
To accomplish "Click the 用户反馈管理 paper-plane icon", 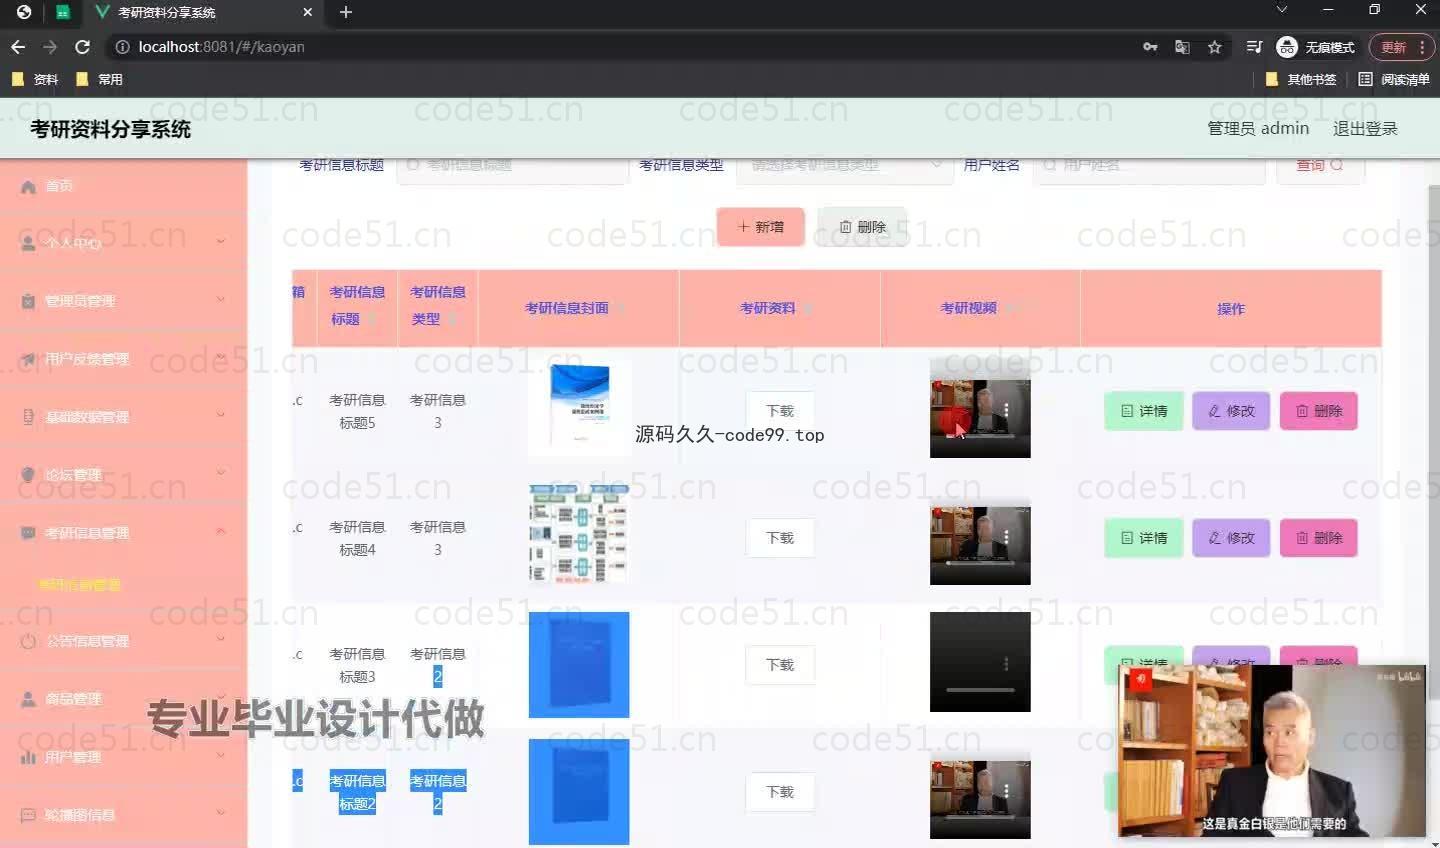I will coord(28,359).
